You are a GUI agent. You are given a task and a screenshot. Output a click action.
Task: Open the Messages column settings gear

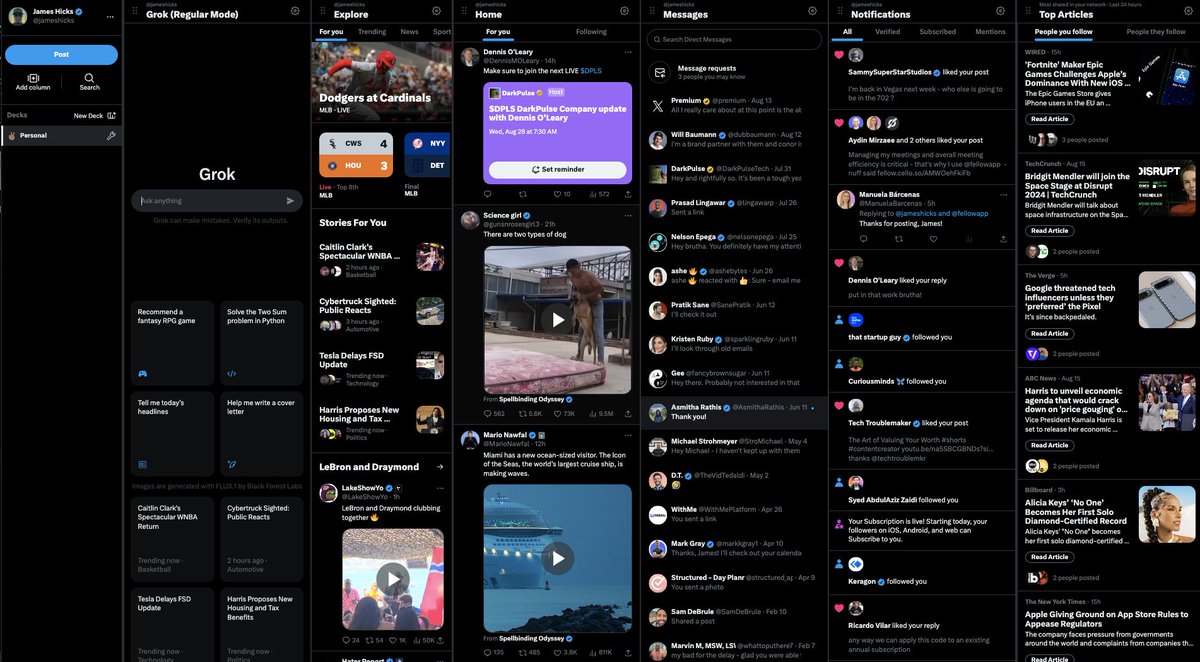point(813,11)
